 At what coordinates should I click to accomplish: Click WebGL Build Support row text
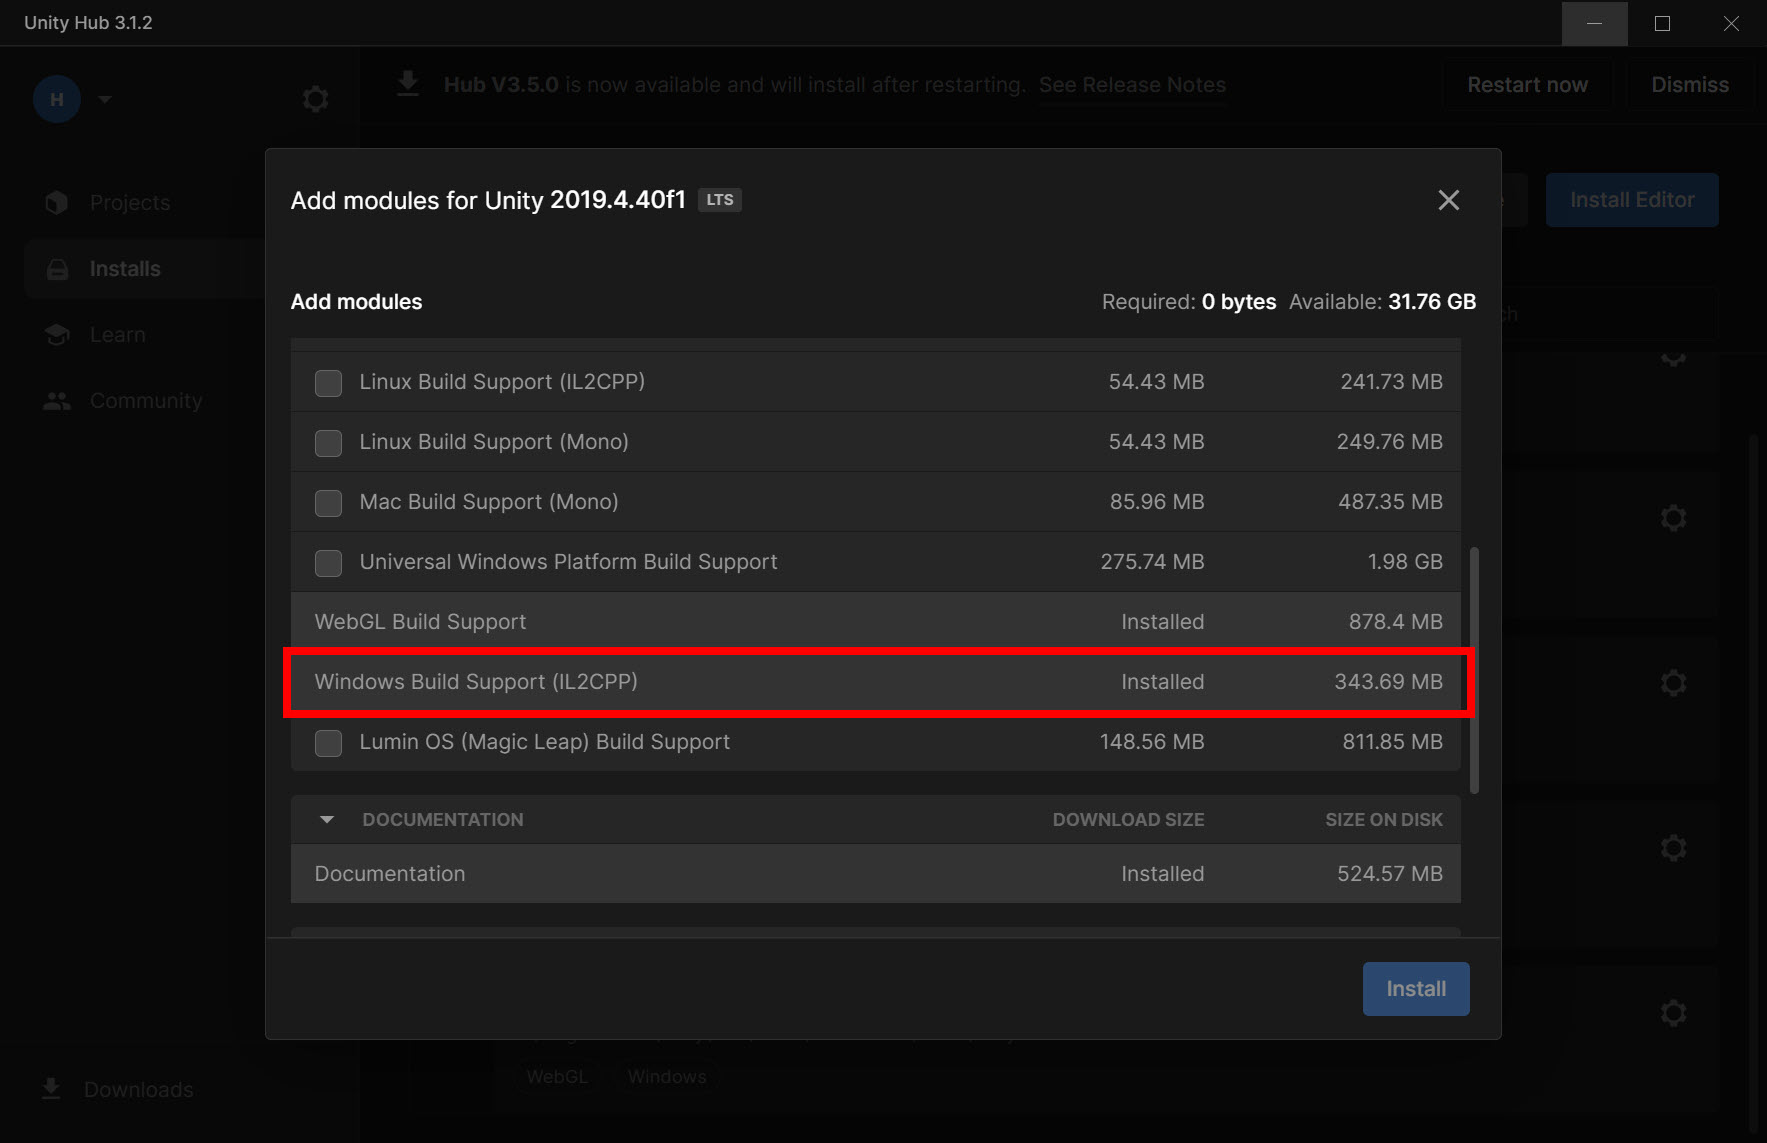tap(420, 622)
